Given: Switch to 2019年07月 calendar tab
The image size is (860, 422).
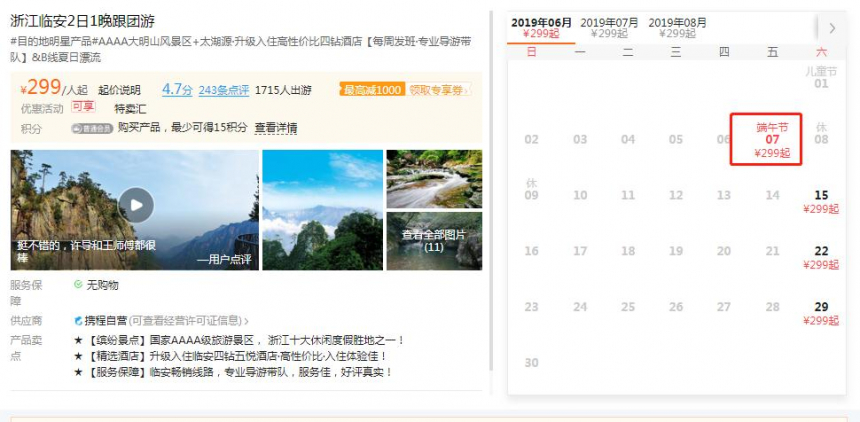Looking at the screenshot, I should point(609,28).
